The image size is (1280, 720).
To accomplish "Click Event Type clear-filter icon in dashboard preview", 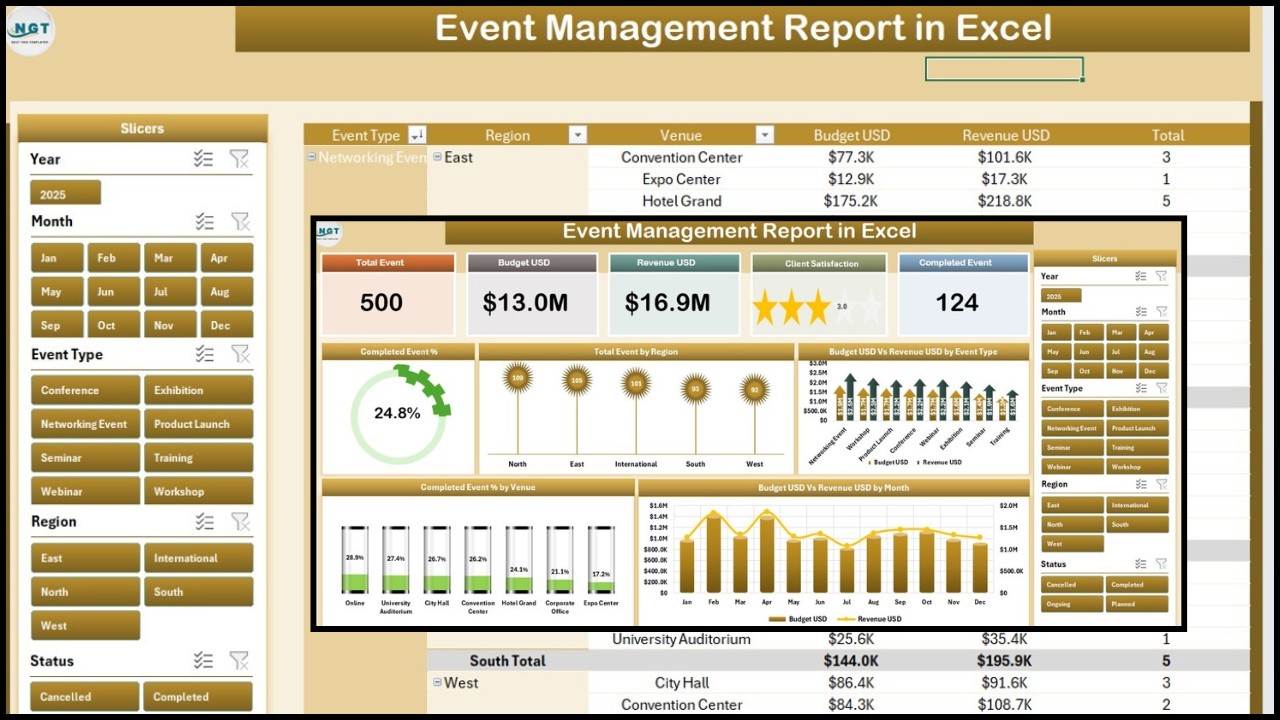I will pyautogui.click(x=1161, y=388).
